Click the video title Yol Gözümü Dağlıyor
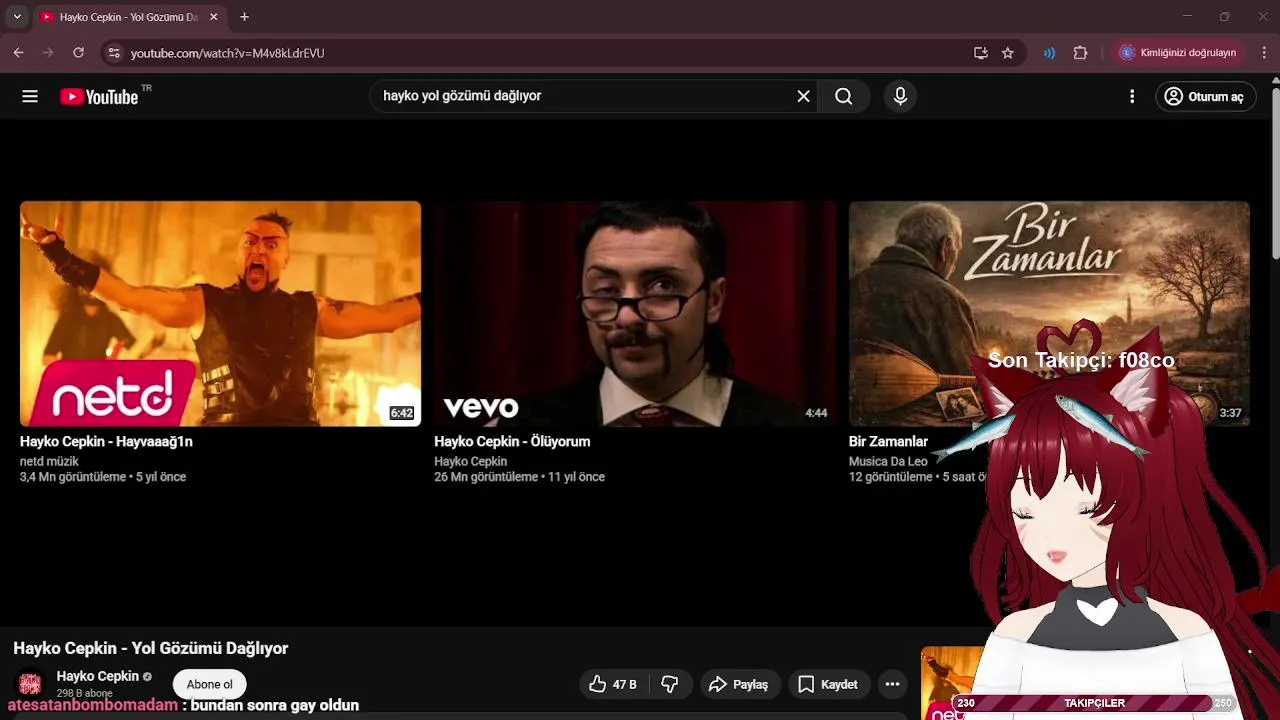This screenshot has width=1280, height=720. [150, 648]
